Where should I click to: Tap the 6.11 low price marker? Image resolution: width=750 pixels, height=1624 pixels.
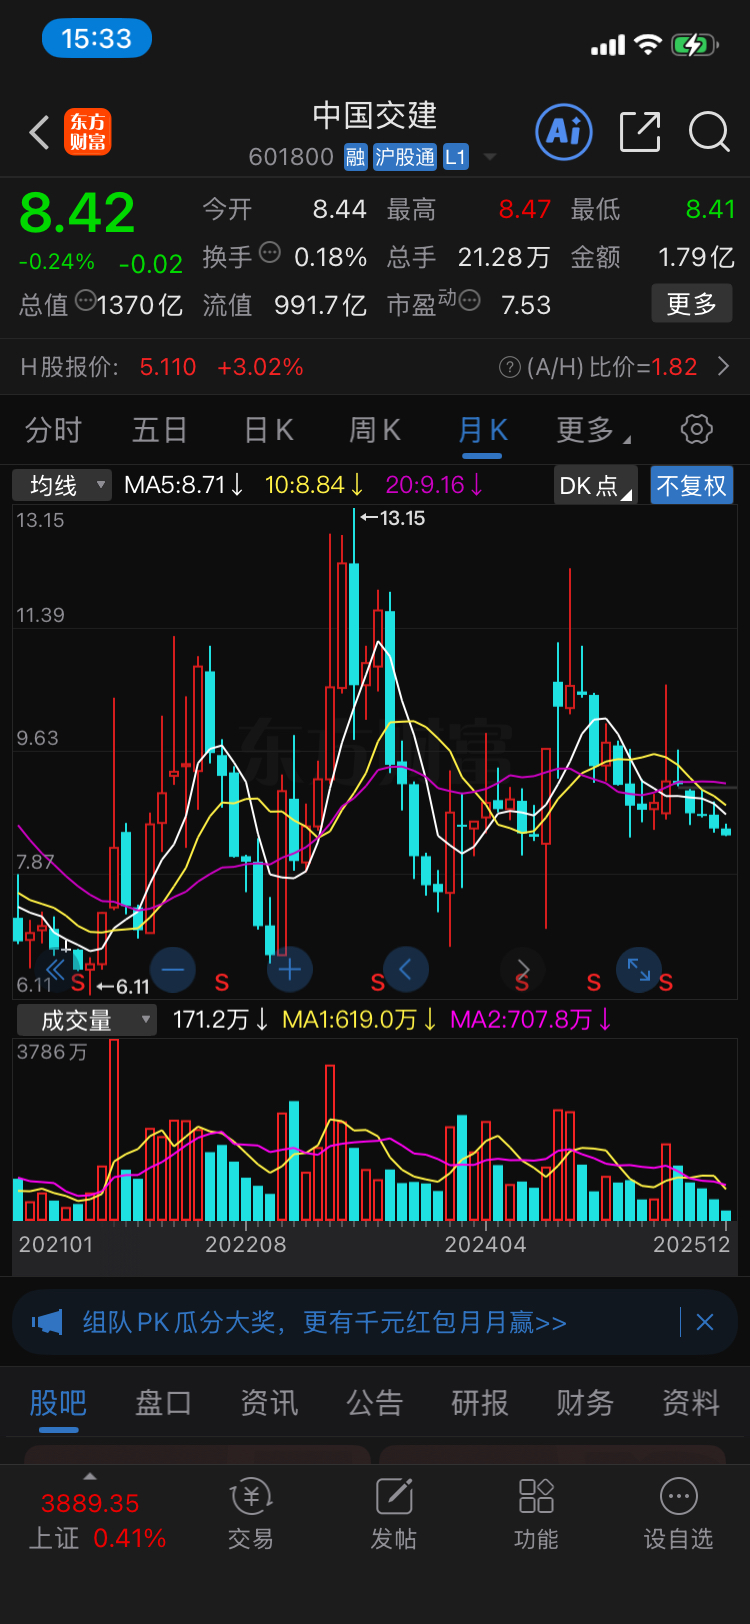[124, 987]
